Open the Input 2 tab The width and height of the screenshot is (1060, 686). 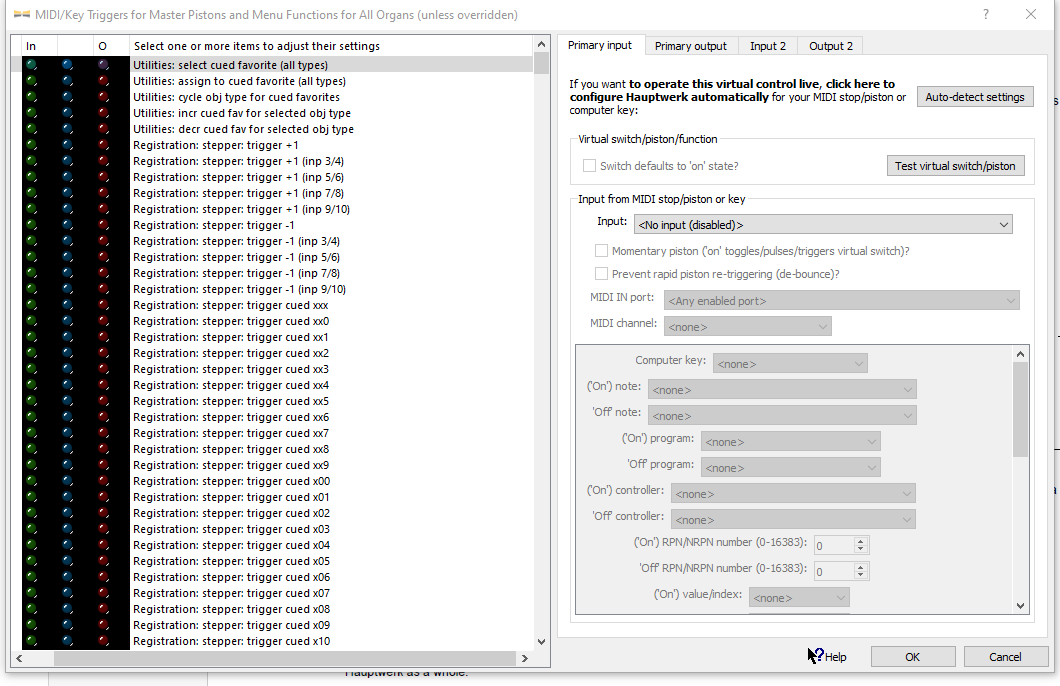[767, 46]
